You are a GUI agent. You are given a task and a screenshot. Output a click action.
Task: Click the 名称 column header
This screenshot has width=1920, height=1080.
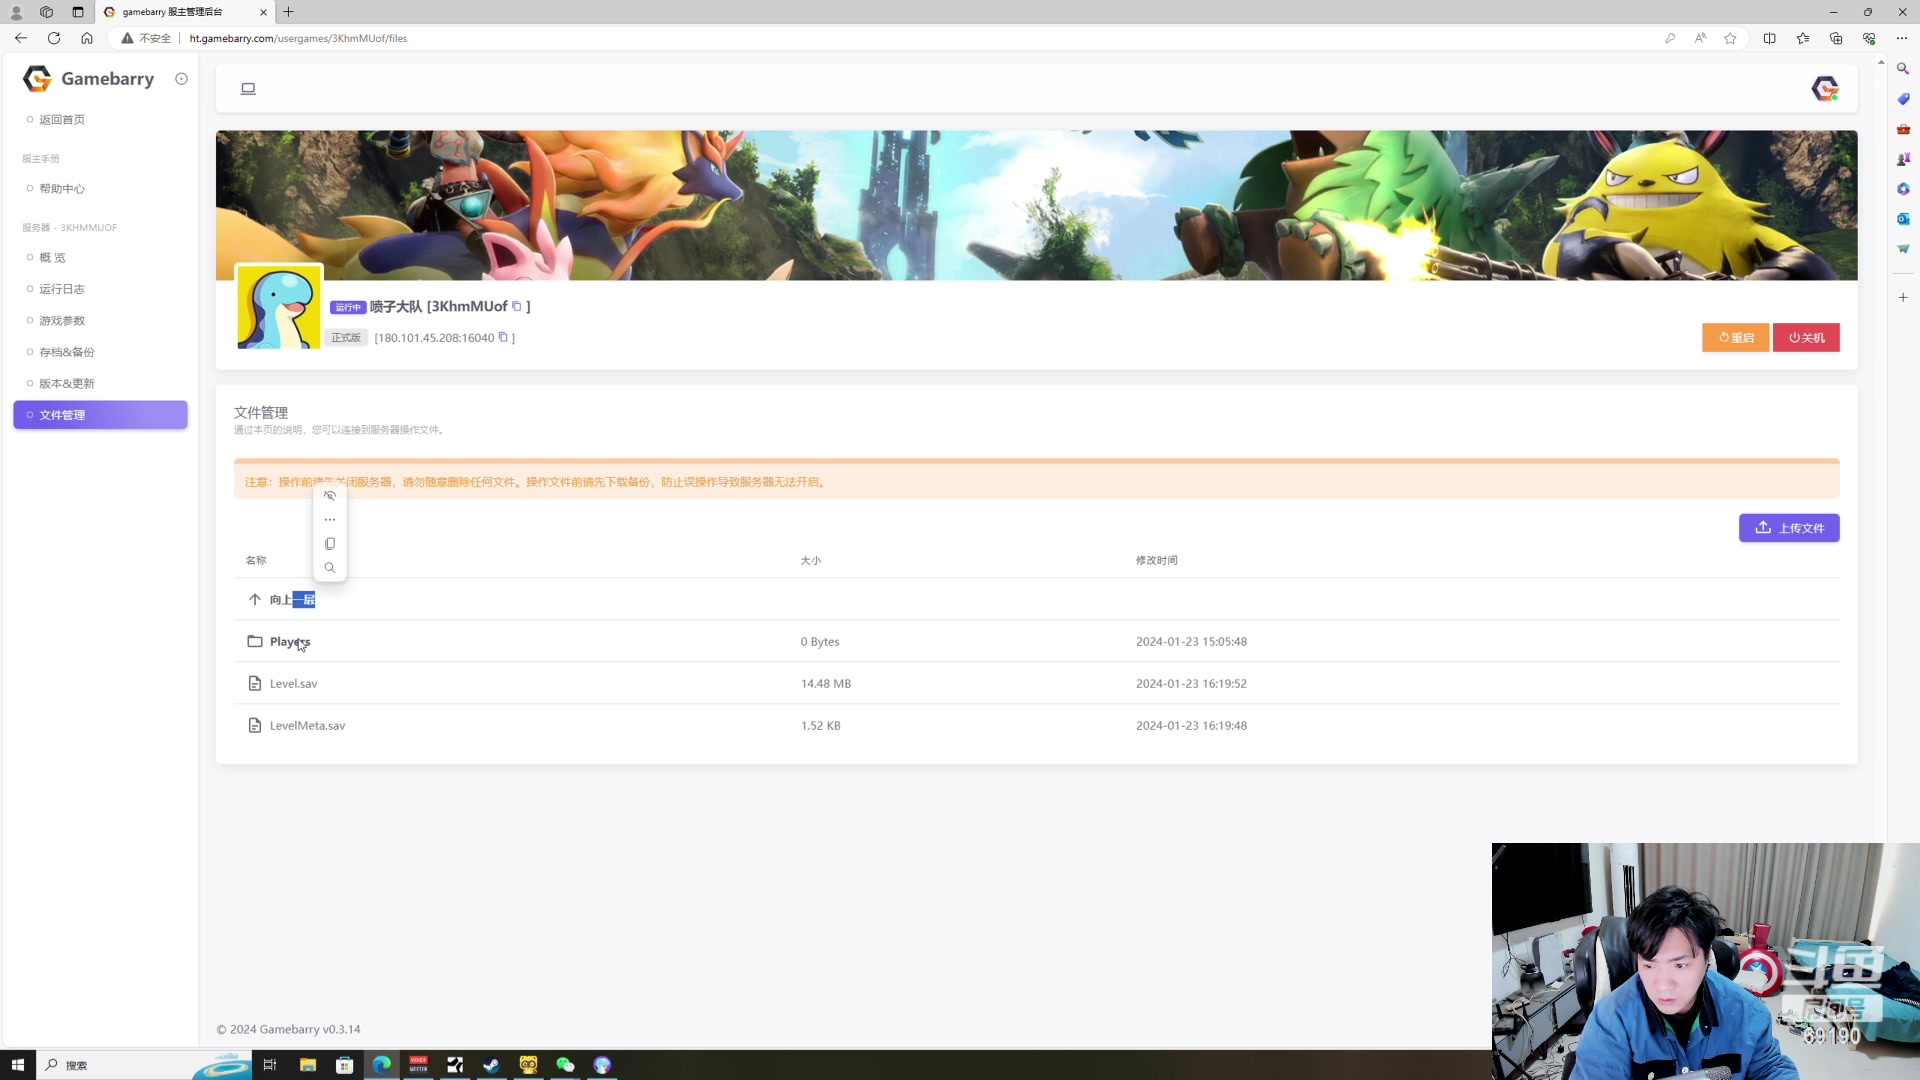(256, 561)
